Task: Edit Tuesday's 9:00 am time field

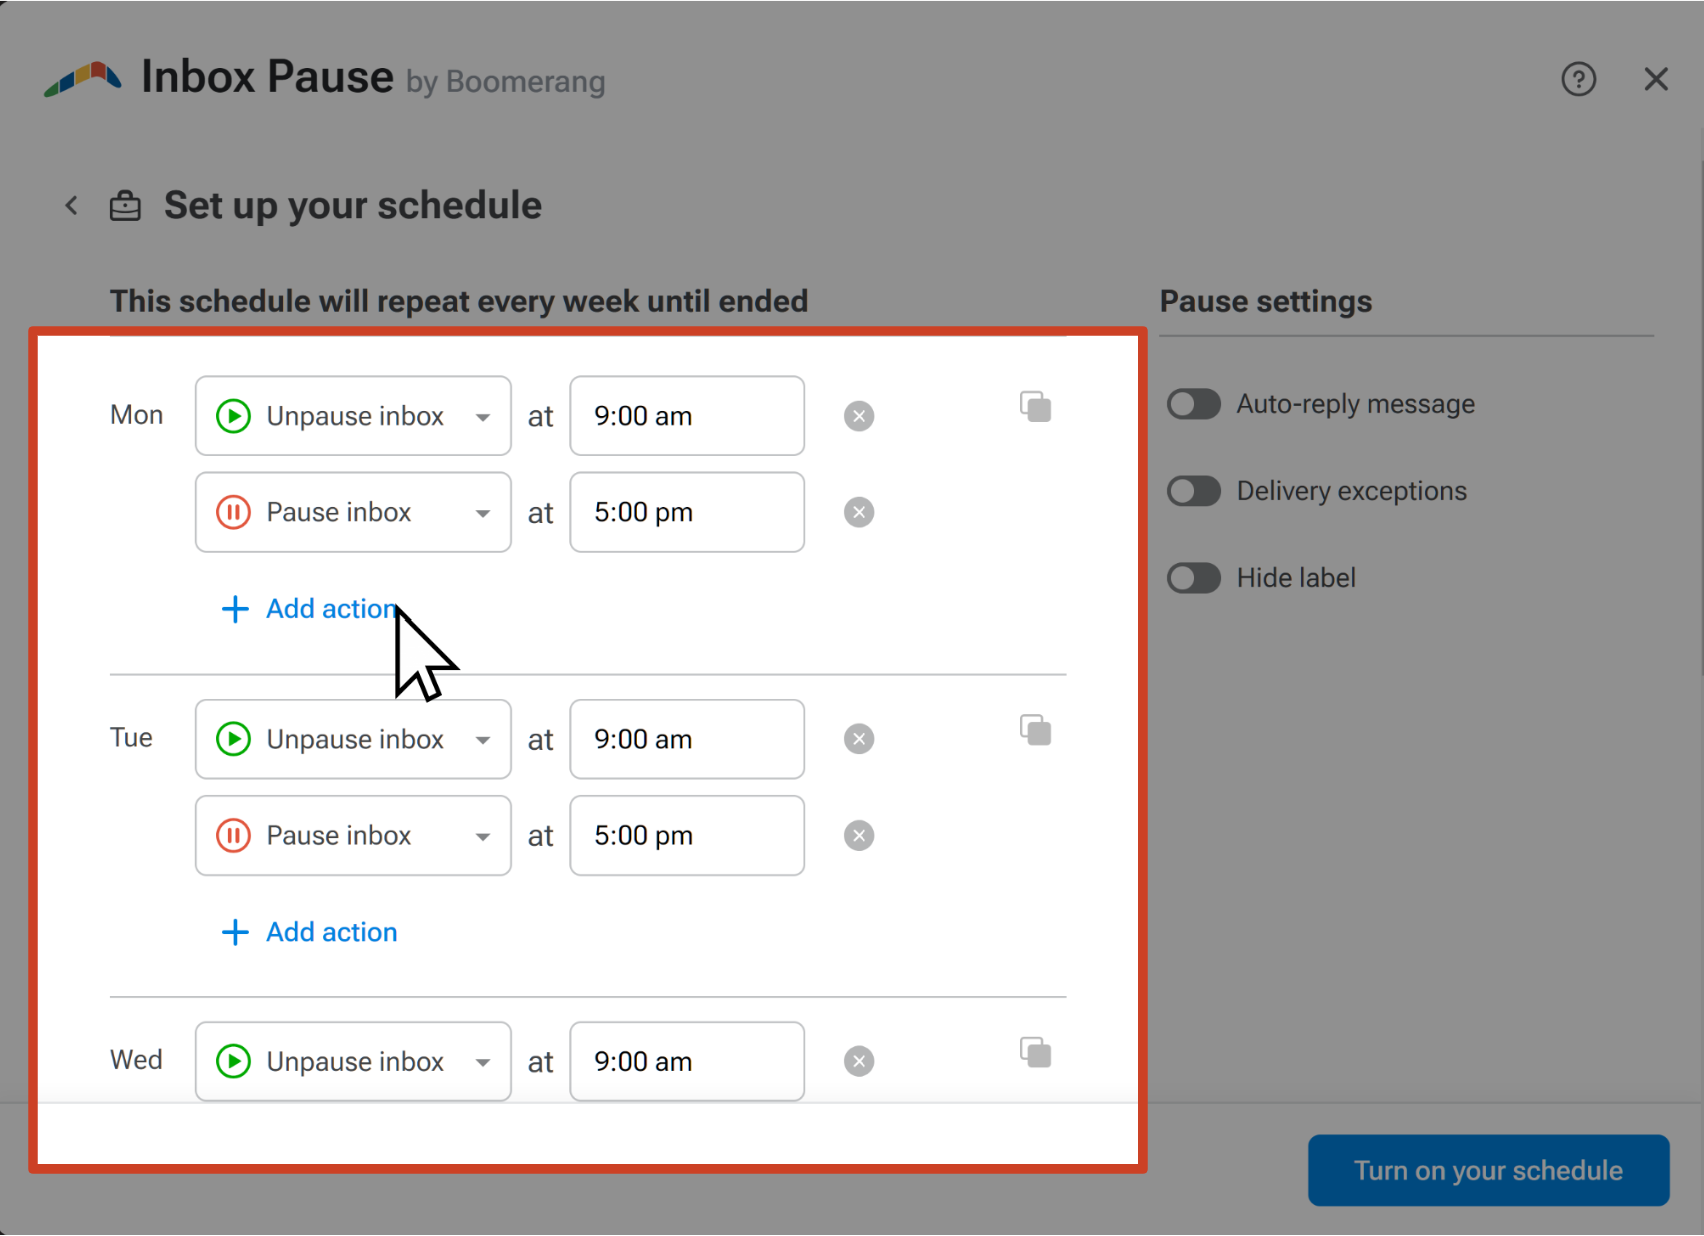Action: pyautogui.click(x=687, y=739)
